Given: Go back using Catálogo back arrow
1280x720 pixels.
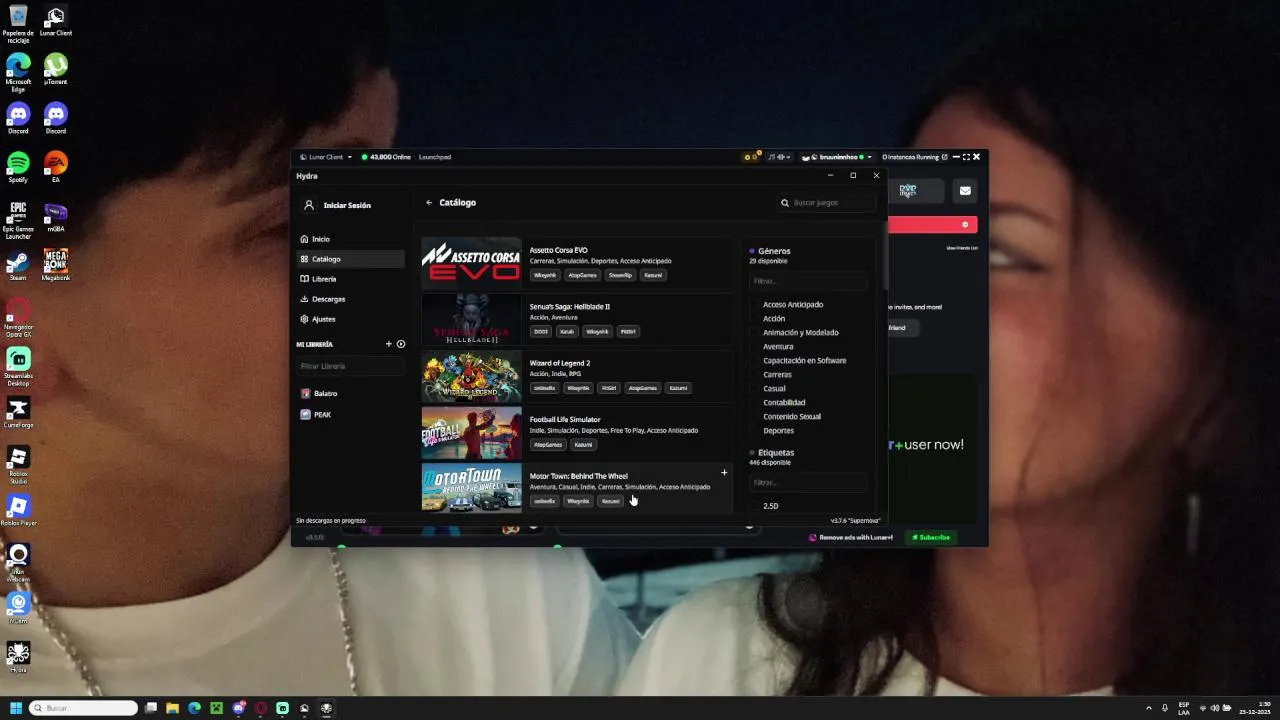Looking at the screenshot, I should coord(429,203).
